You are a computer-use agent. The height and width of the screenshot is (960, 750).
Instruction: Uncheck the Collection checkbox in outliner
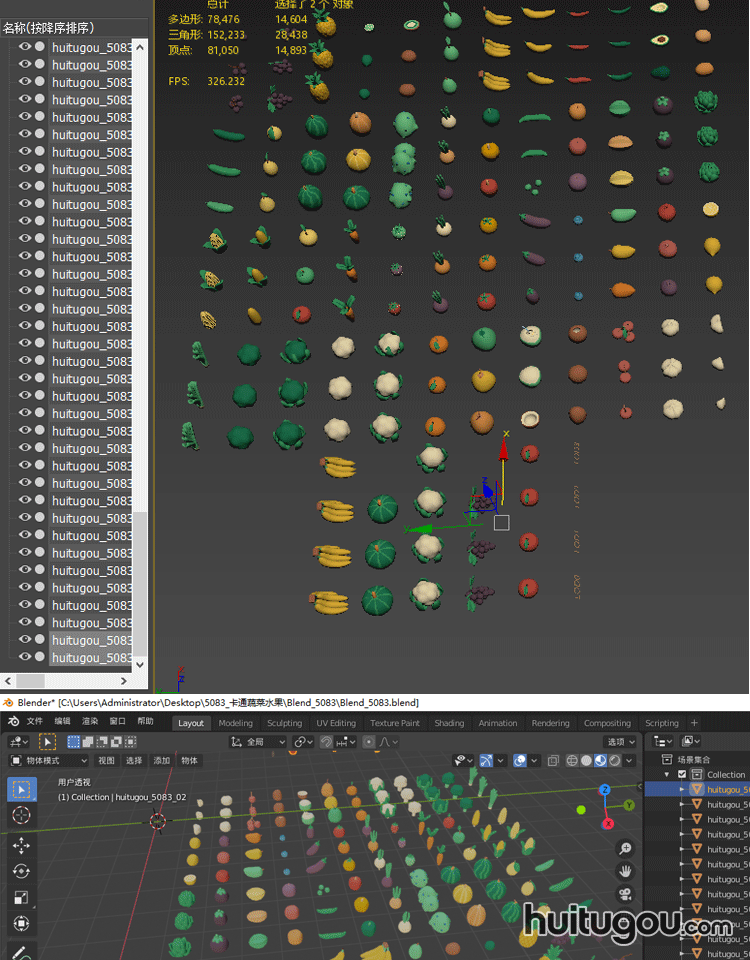click(x=682, y=774)
